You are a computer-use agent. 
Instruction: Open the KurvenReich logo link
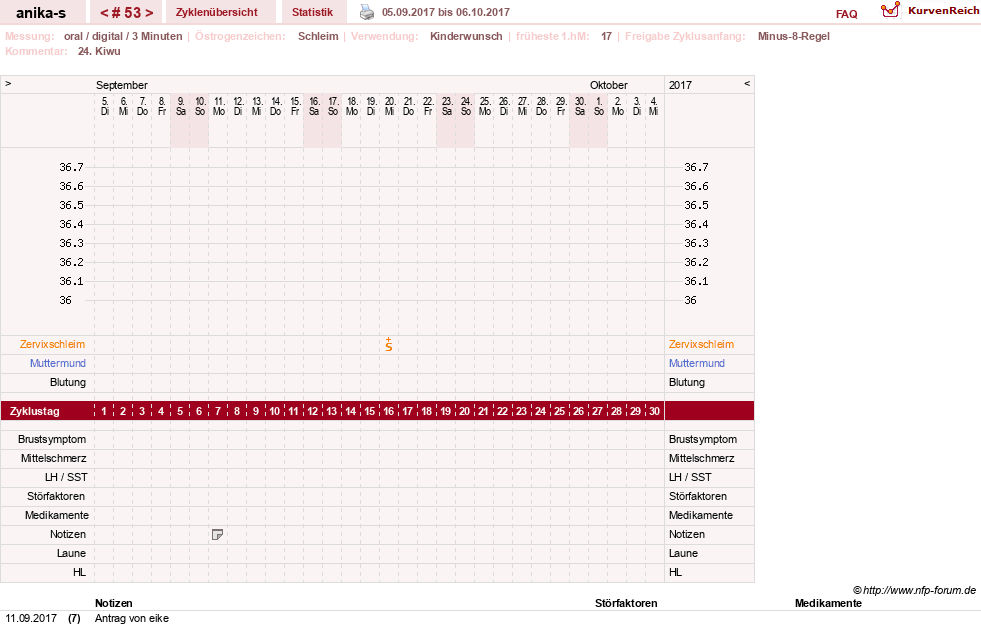click(929, 11)
